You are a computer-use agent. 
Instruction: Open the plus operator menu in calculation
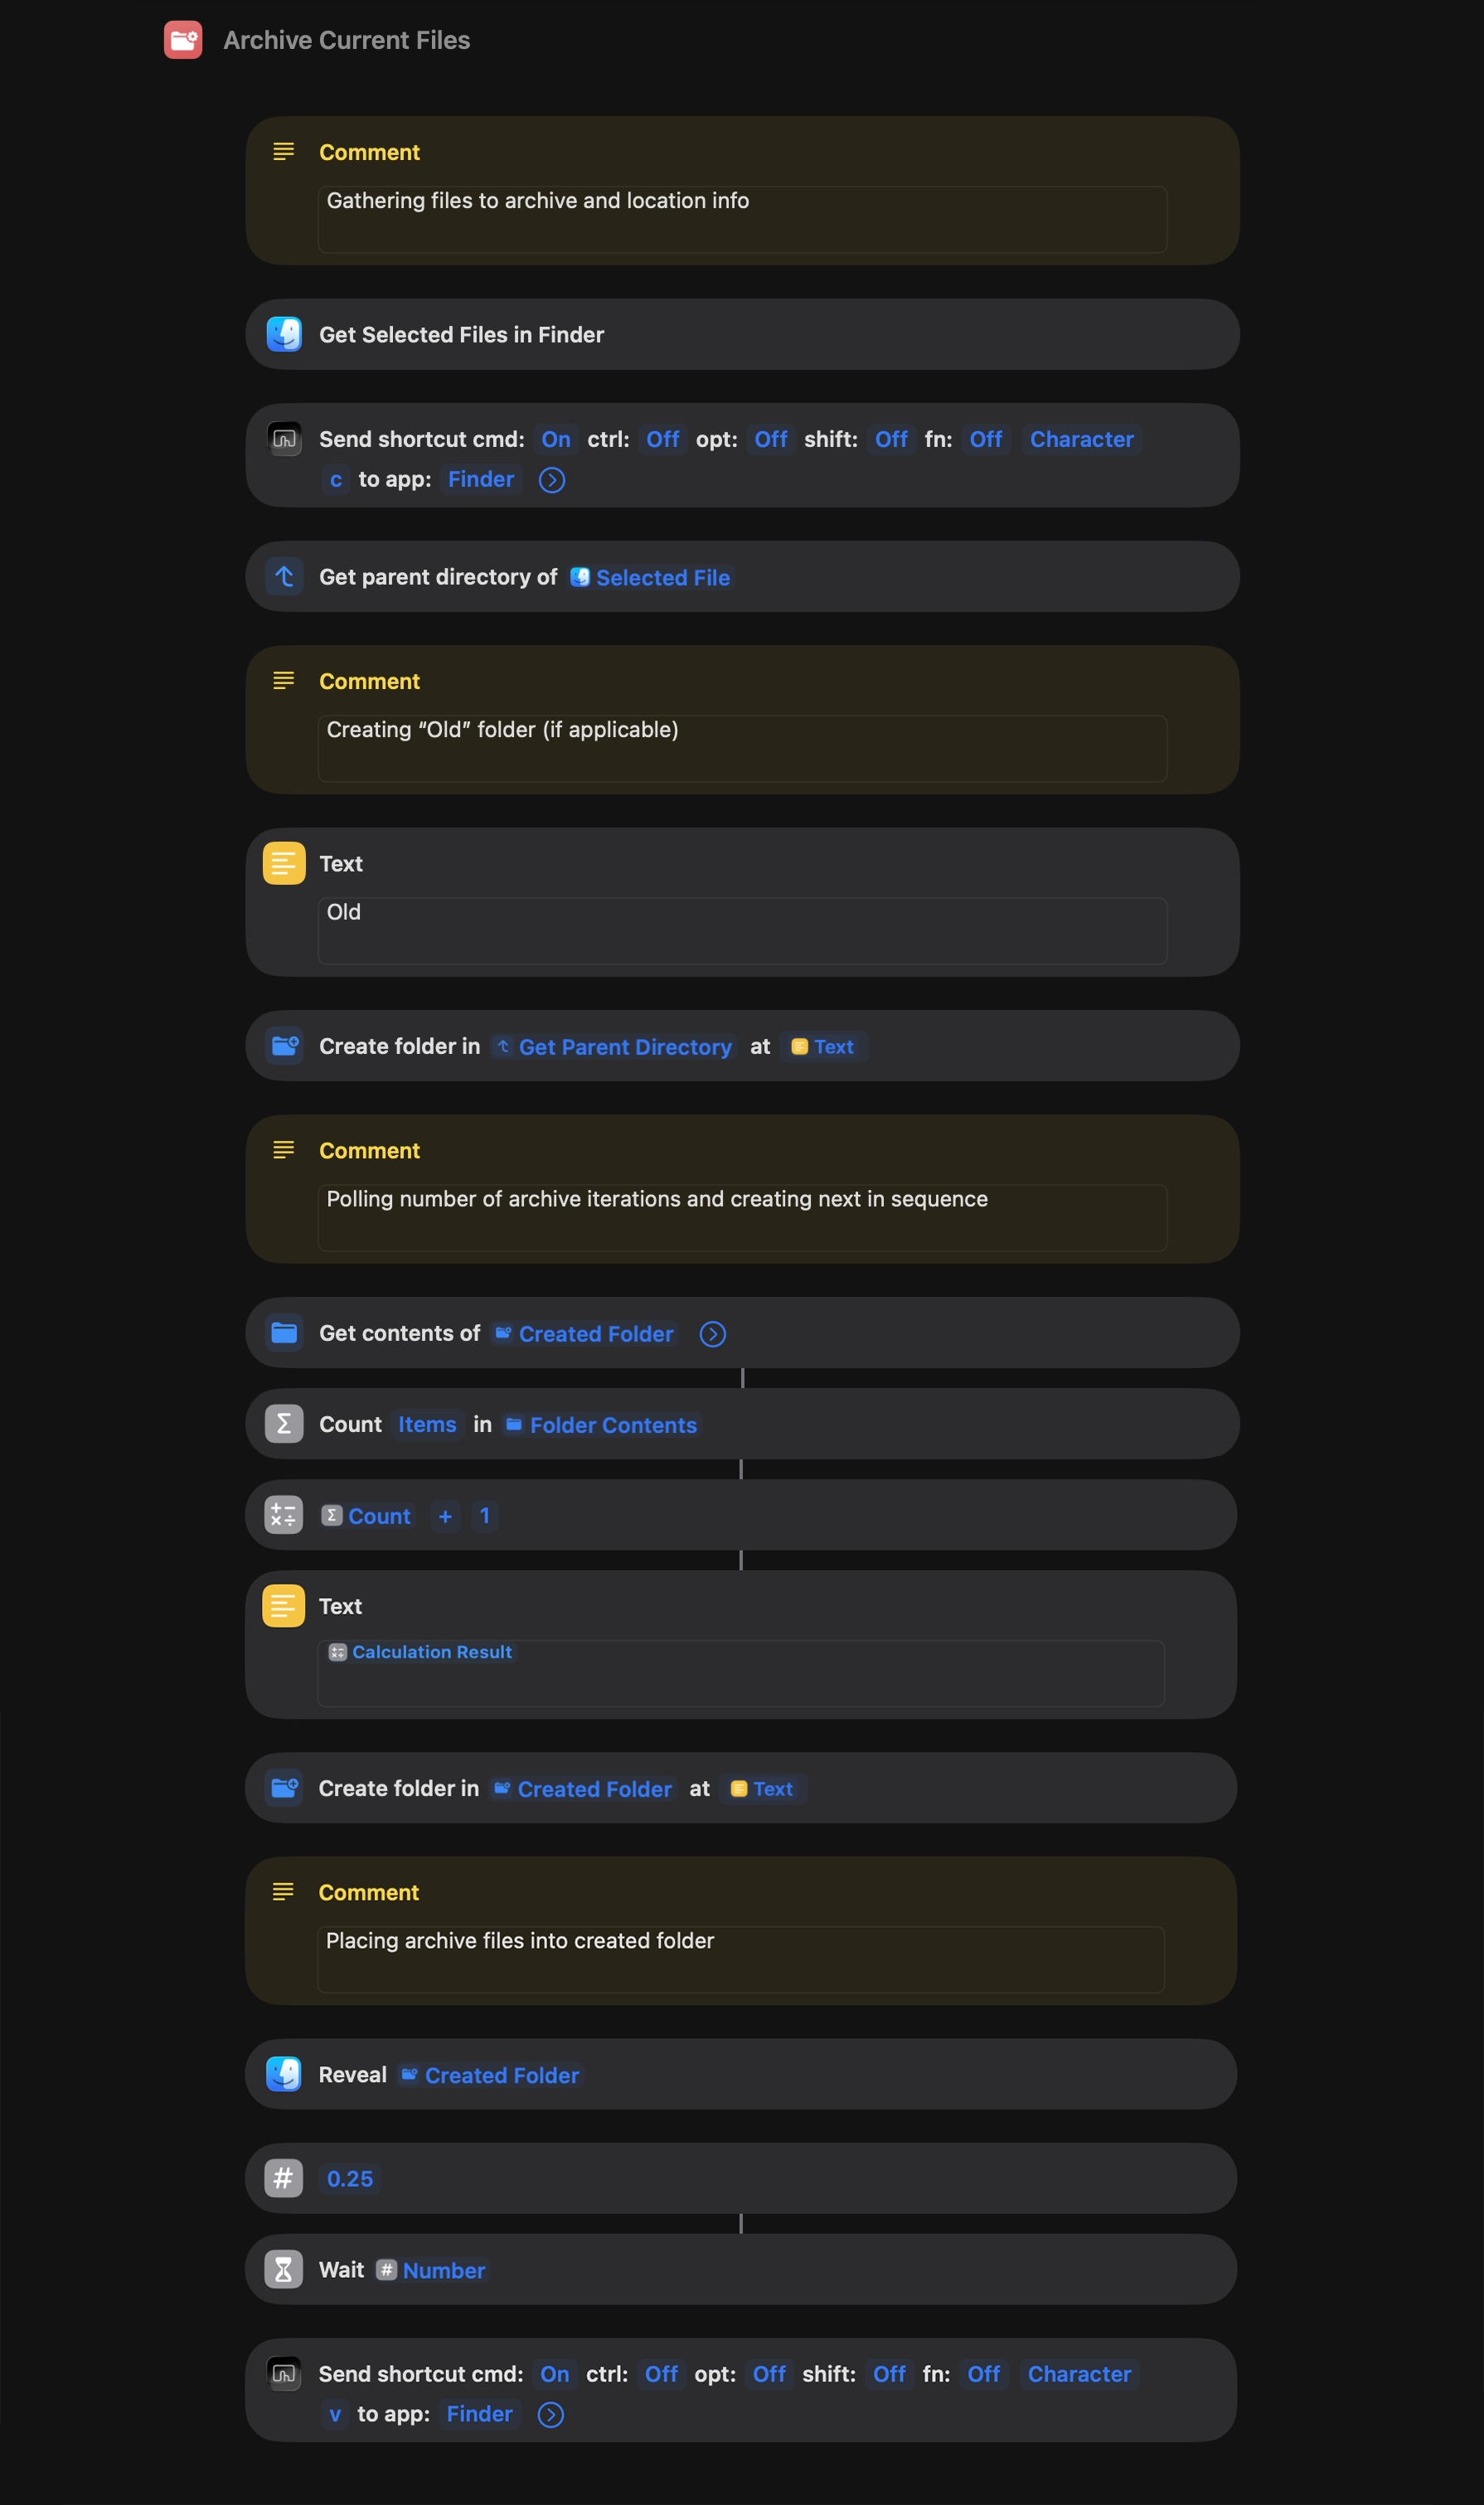click(x=445, y=1516)
